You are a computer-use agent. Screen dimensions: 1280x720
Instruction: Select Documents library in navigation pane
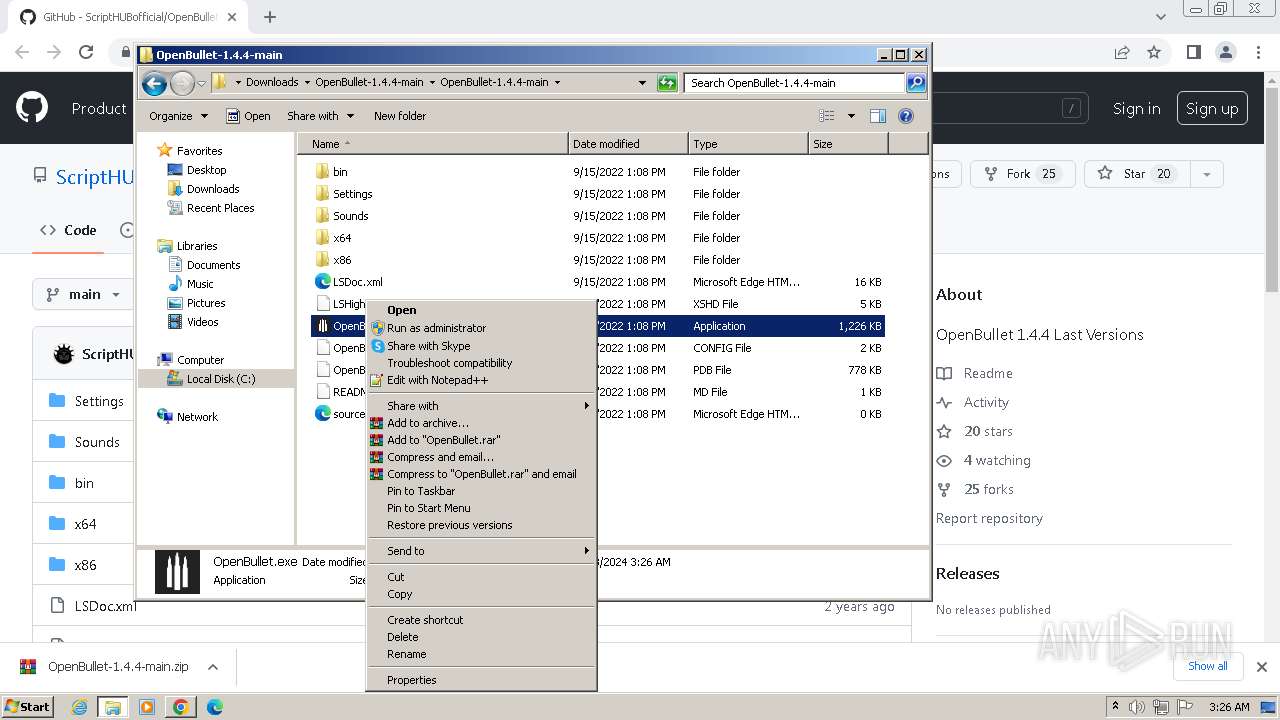pyautogui.click(x=213, y=265)
